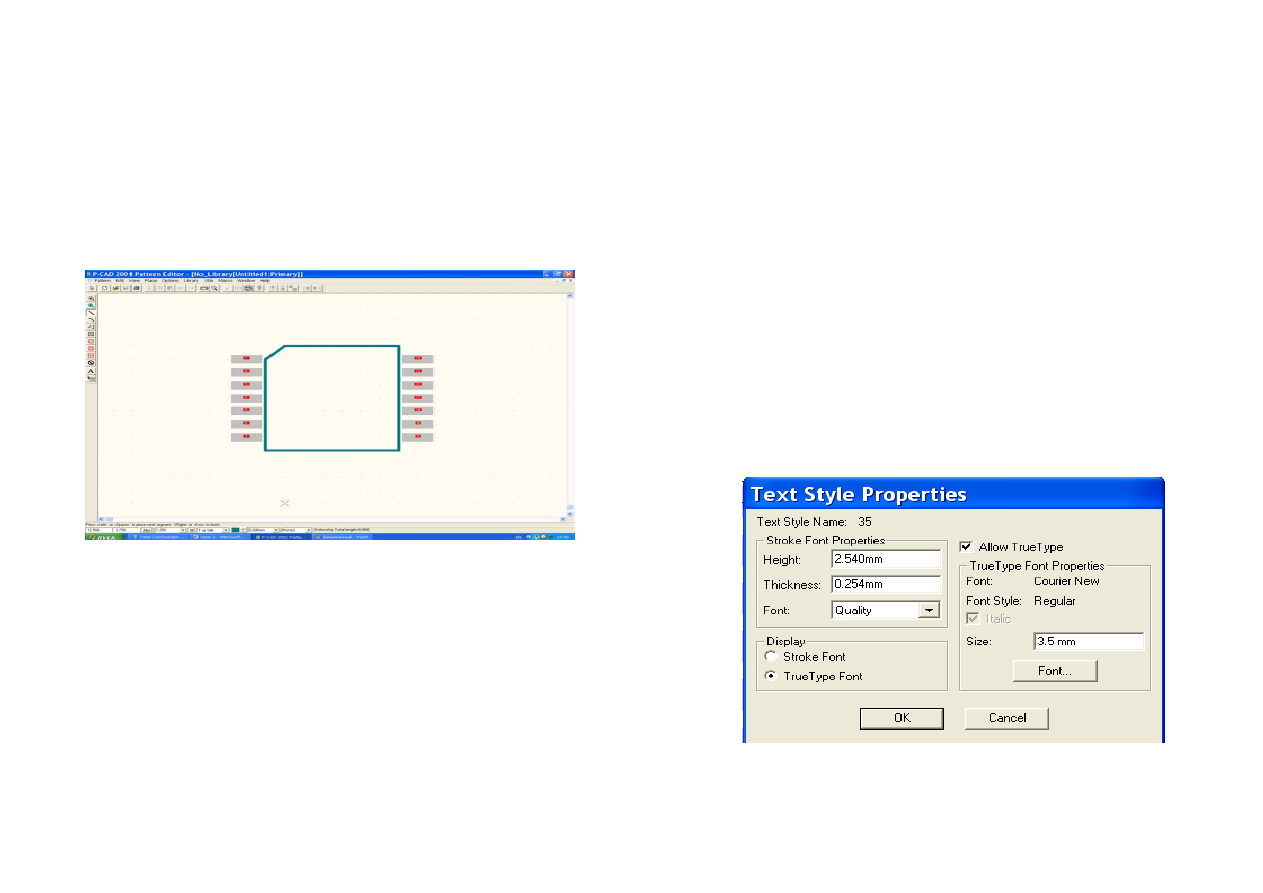Select the TrueType Font display option
Image resolution: width=1263 pixels, height=893 pixels.
770,676
